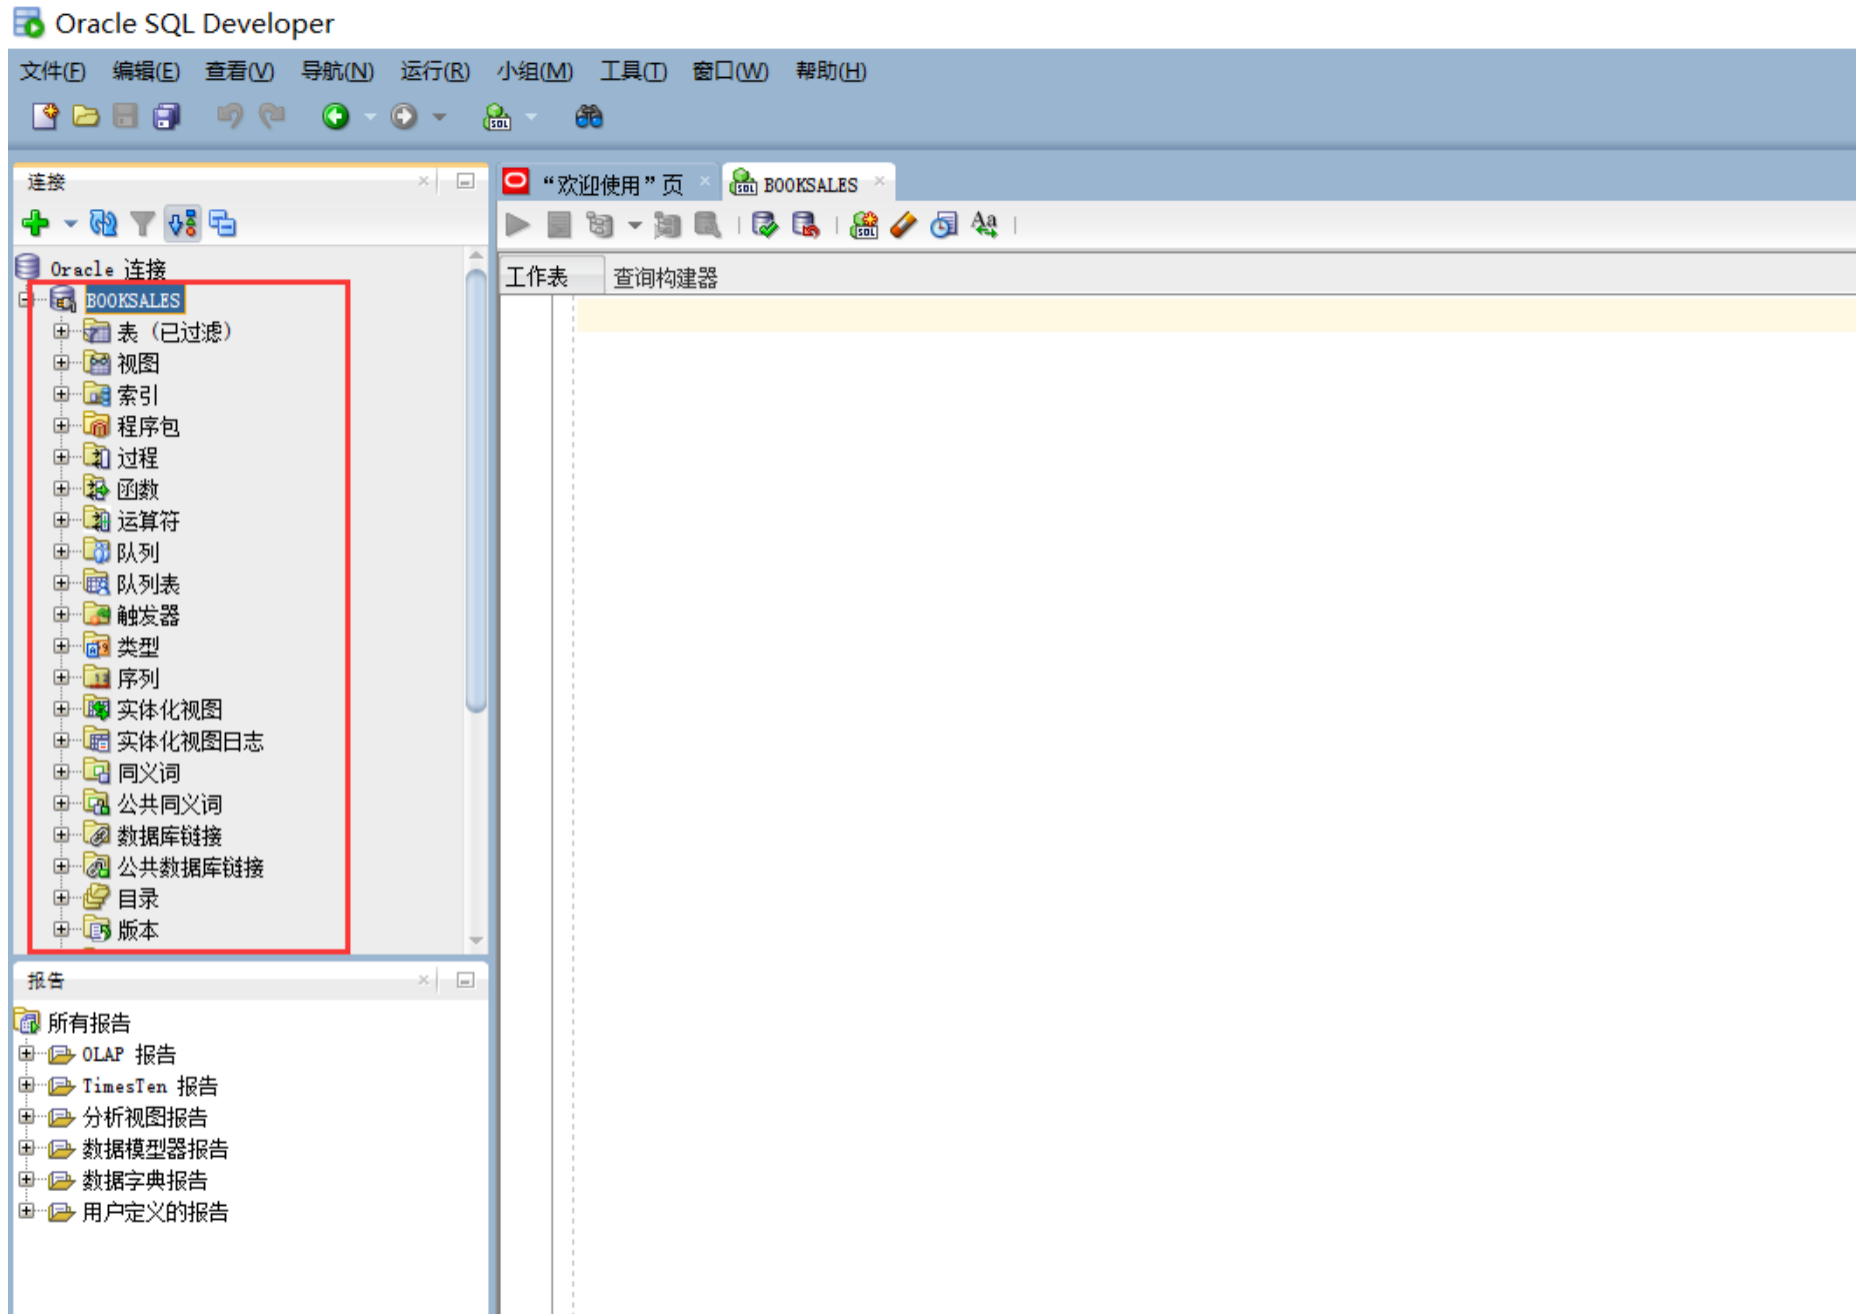Collapse the BOOKSALES connection node
1856x1314 pixels.
pos(26,299)
